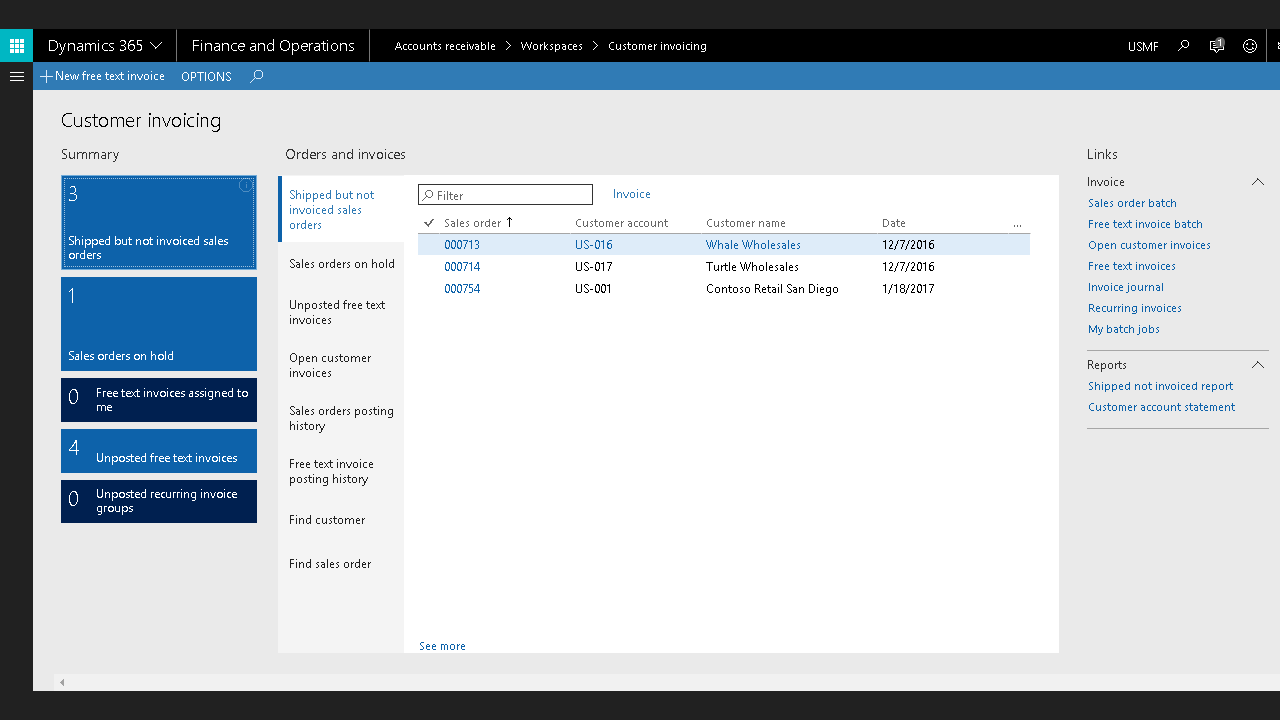This screenshot has height=720, width=1280.
Task: Click the info icon on Shipped tile
Action: click(x=245, y=186)
